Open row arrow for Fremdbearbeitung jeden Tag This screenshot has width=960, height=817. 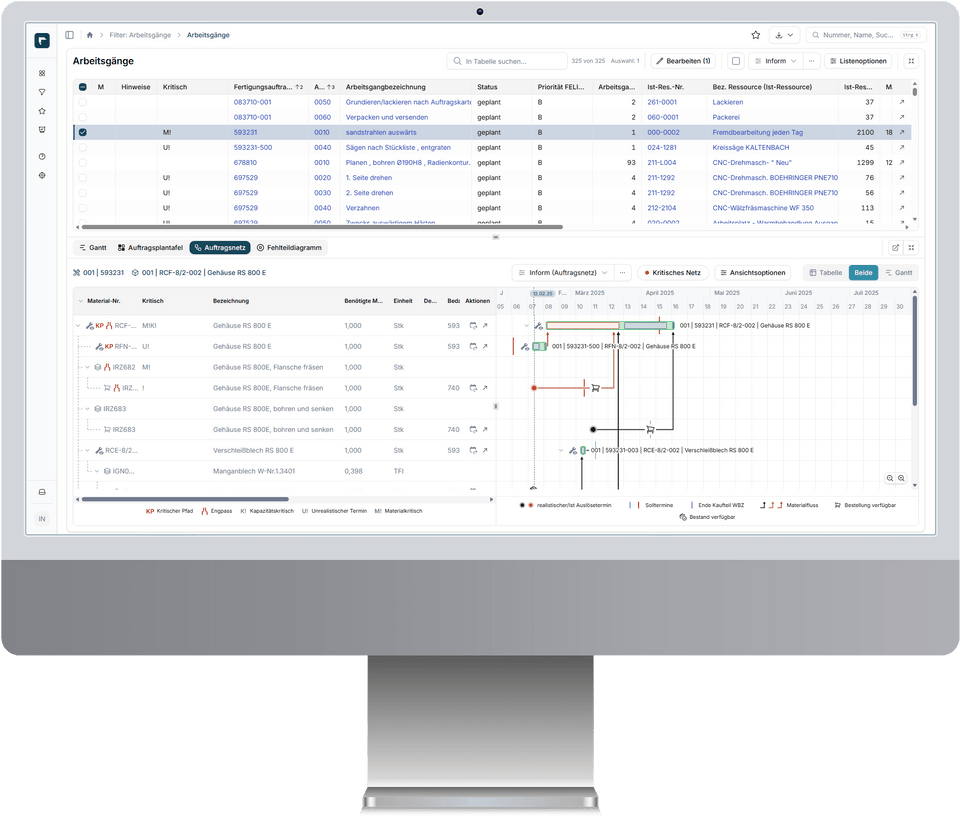coord(902,132)
